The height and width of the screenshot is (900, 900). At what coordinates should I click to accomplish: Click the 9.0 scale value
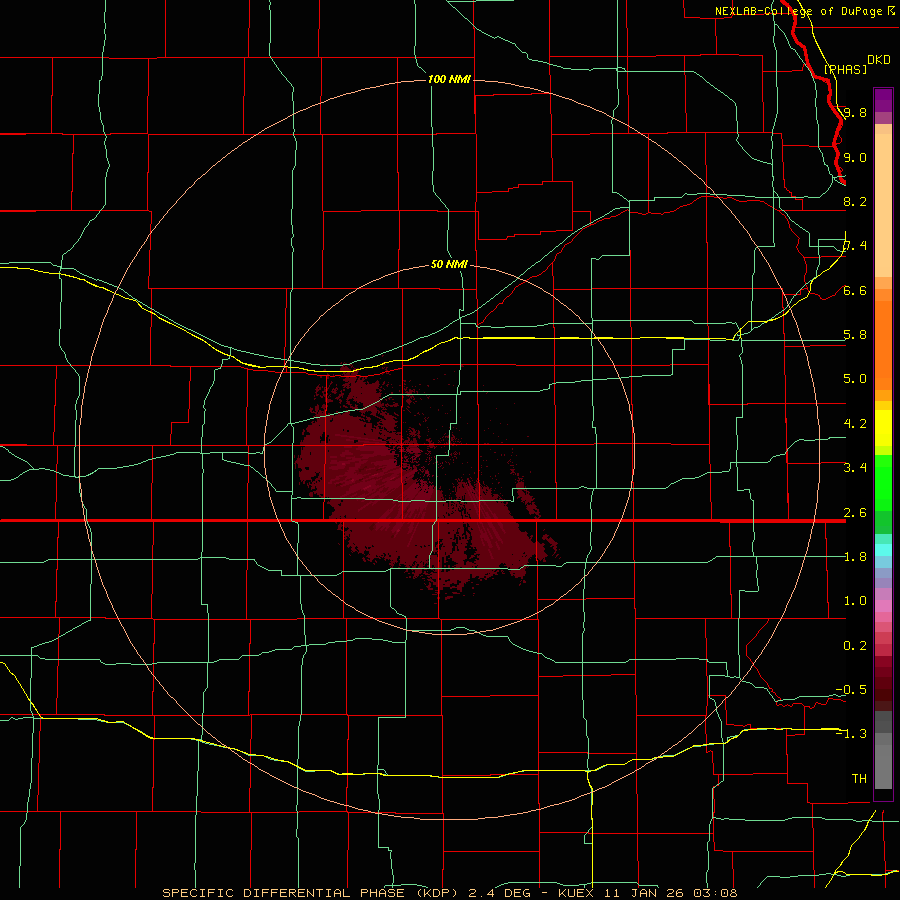coord(855,157)
